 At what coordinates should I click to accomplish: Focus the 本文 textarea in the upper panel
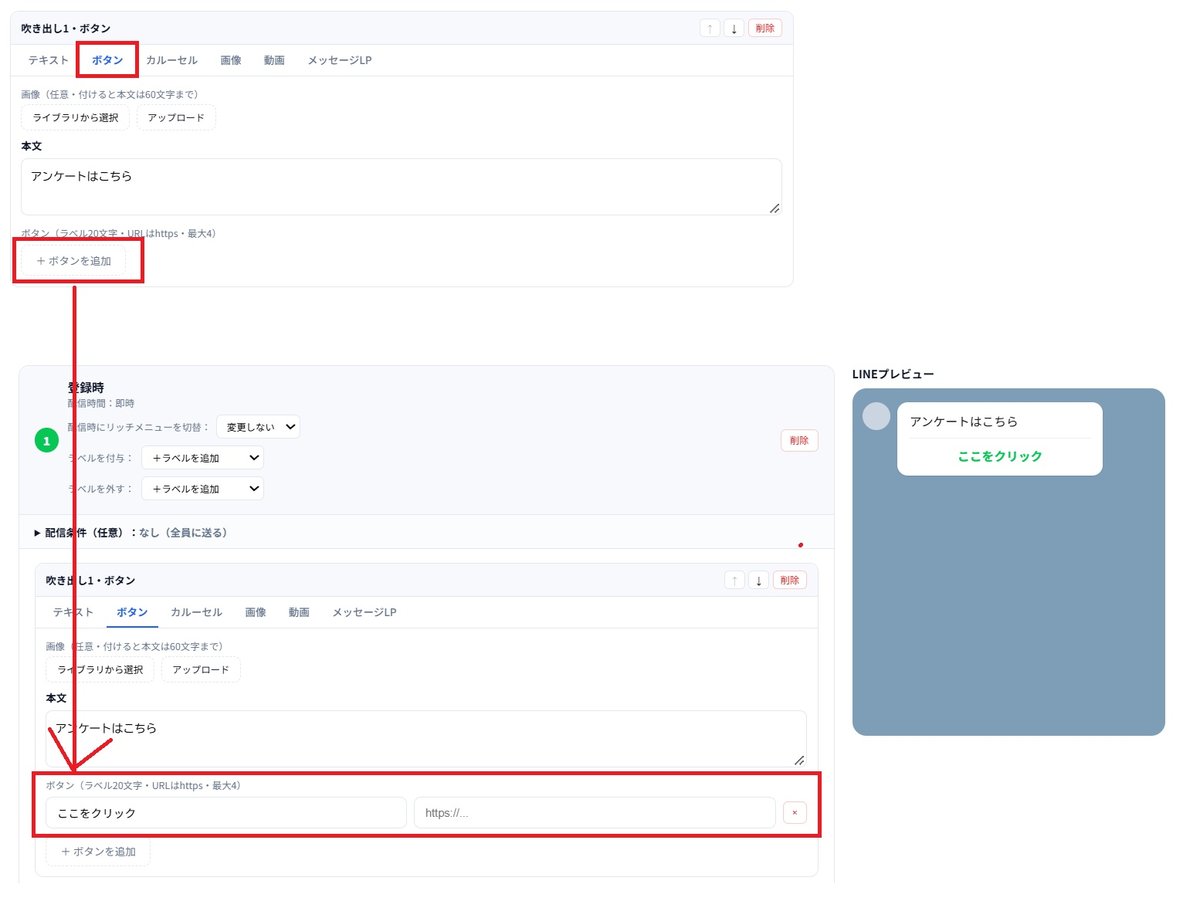pyautogui.click(x=401, y=186)
